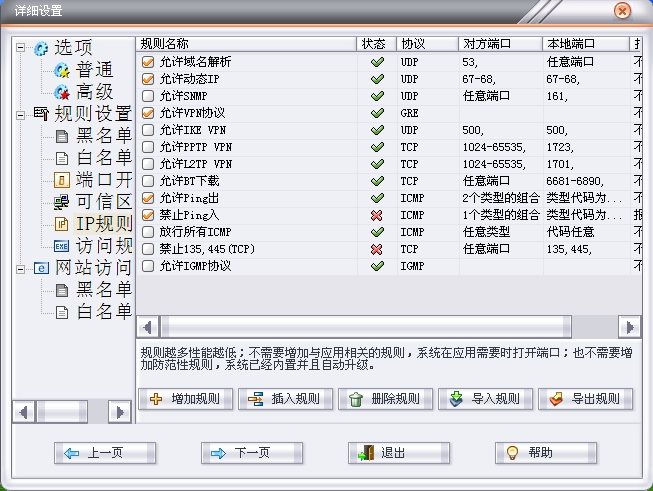Click the green check status of 允许BT下载

[x=377, y=181]
